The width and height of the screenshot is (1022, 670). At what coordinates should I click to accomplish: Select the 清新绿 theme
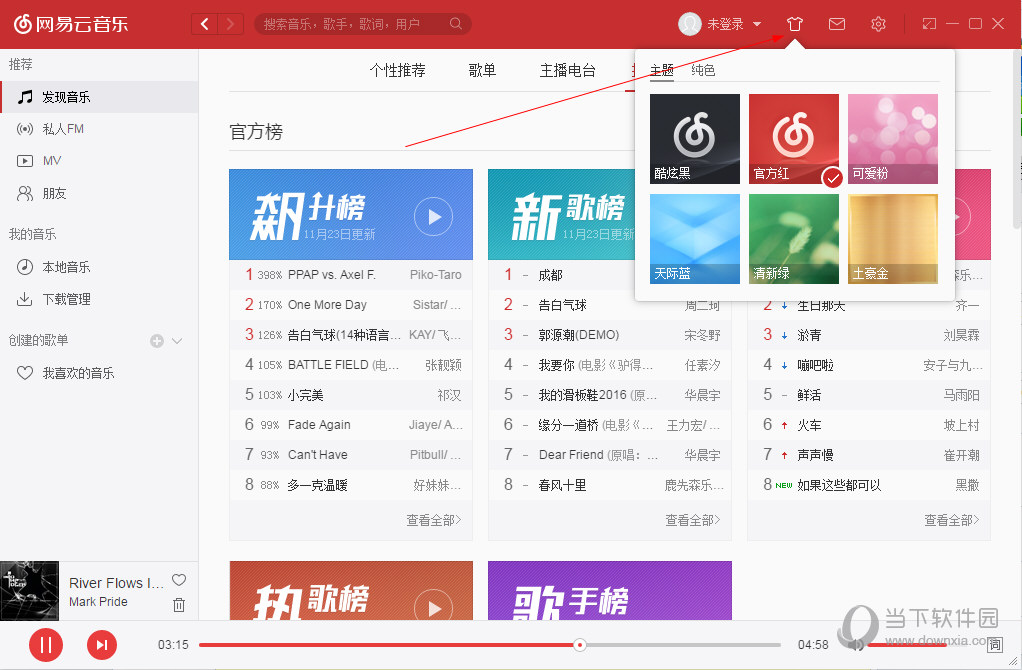pos(794,239)
